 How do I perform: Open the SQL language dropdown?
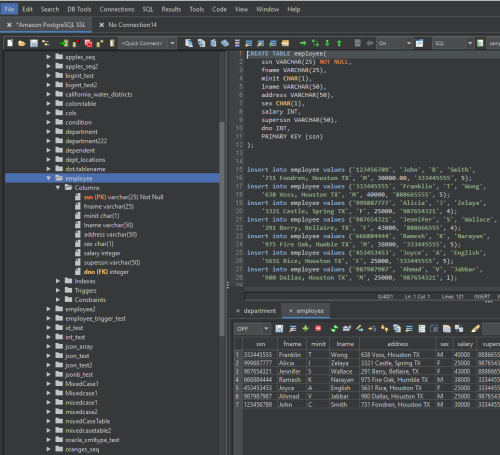(x=470, y=43)
